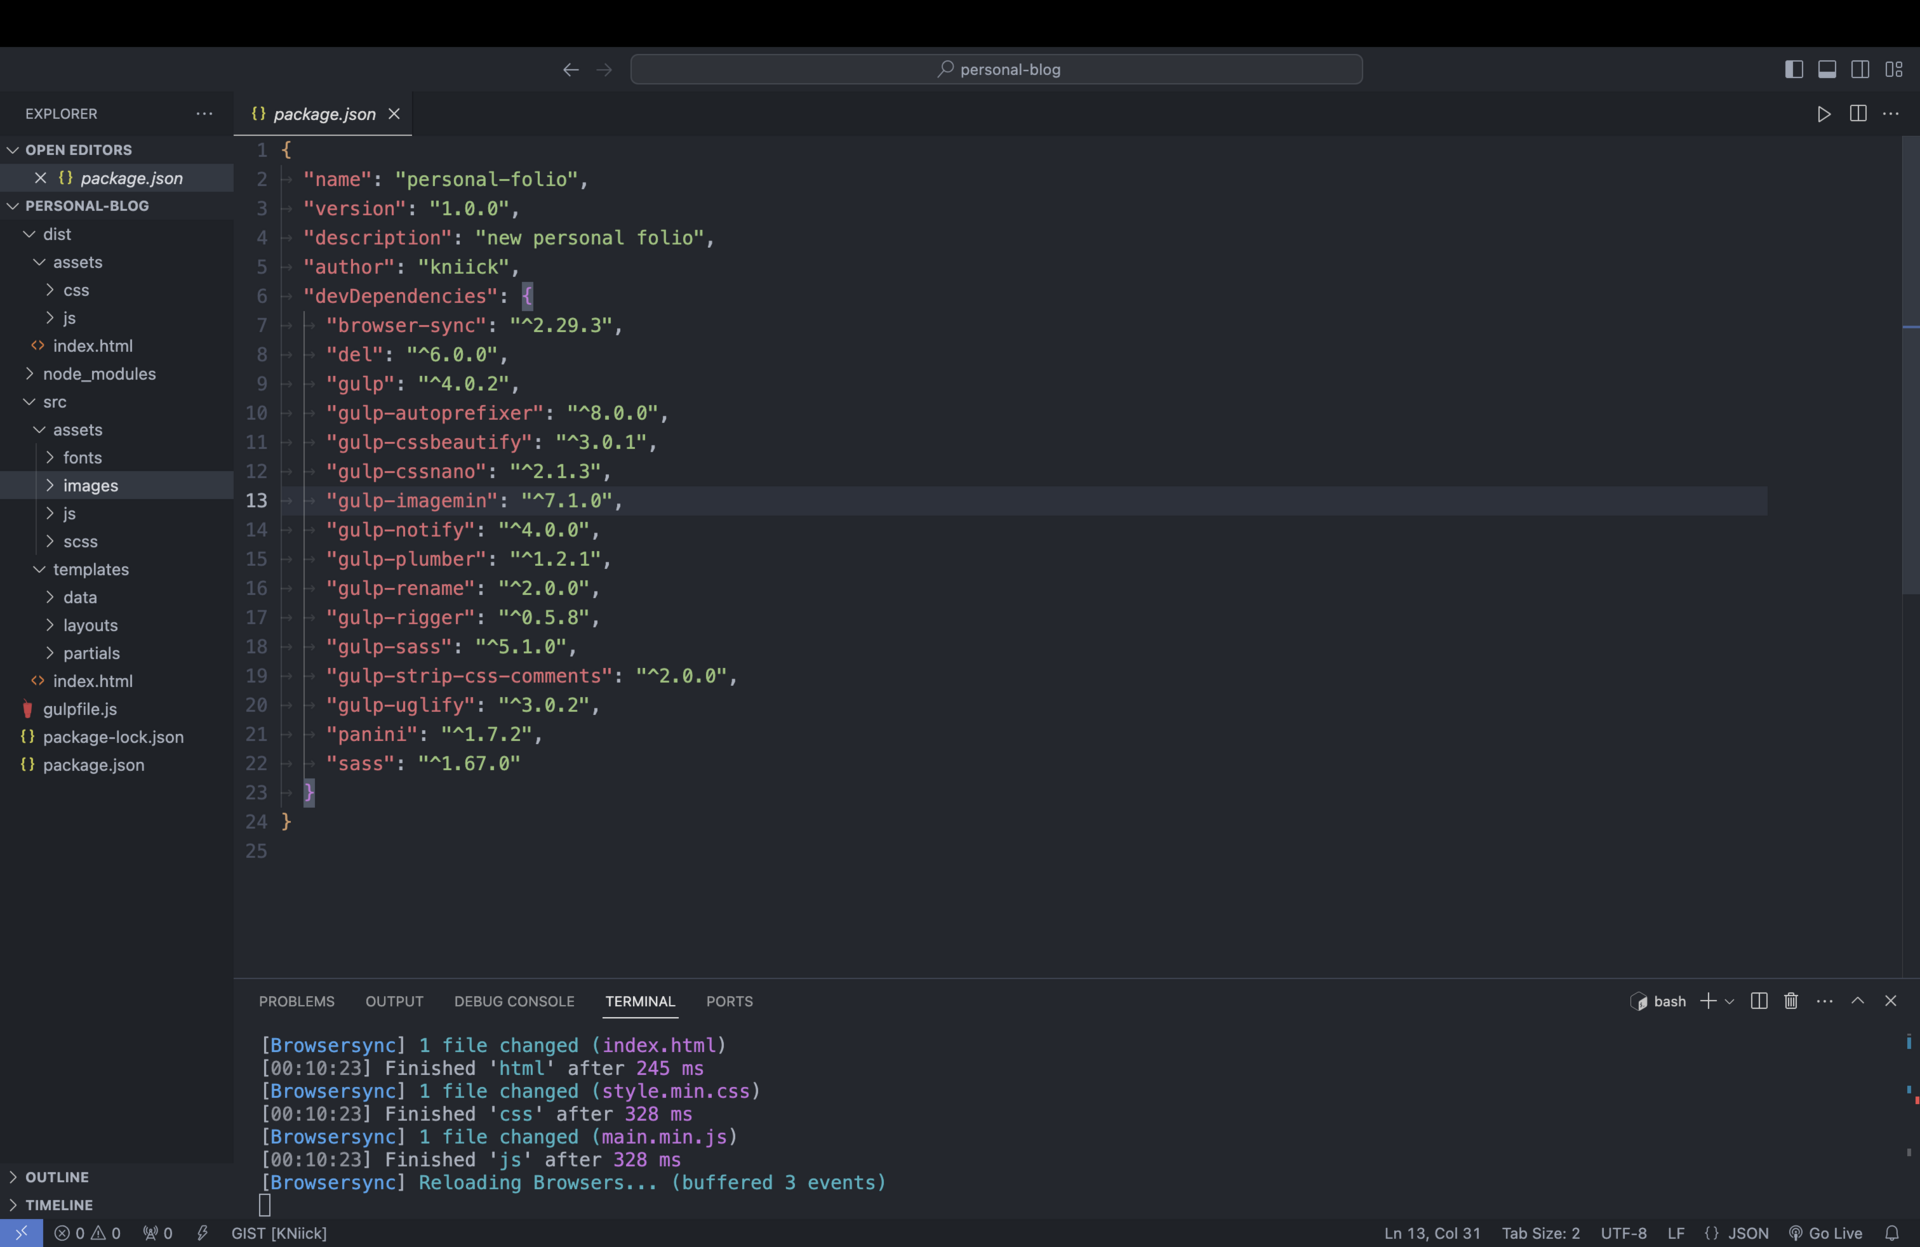Viewport: 1920px width, 1247px height.
Task: Select the PROBLEMS tab
Action: tap(297, 1001)
